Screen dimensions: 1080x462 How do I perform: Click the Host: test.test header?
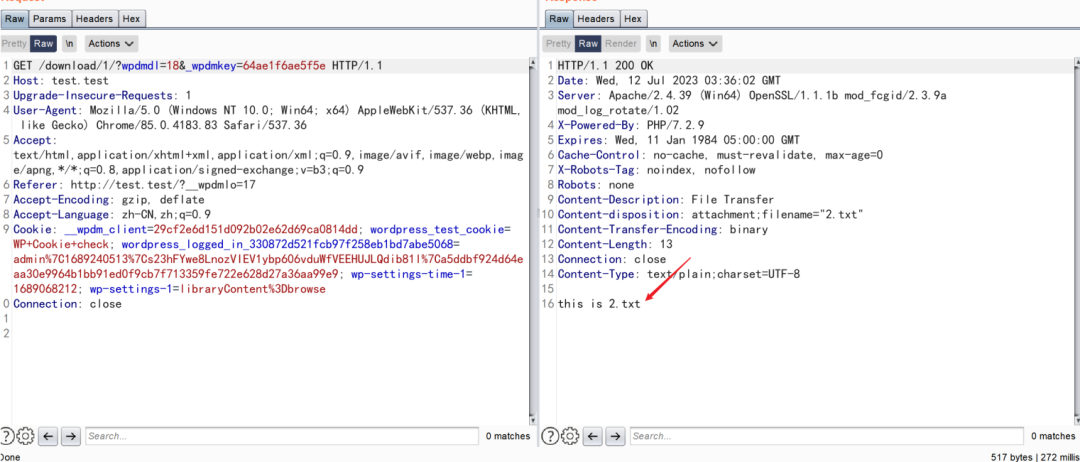coord(61,81)
